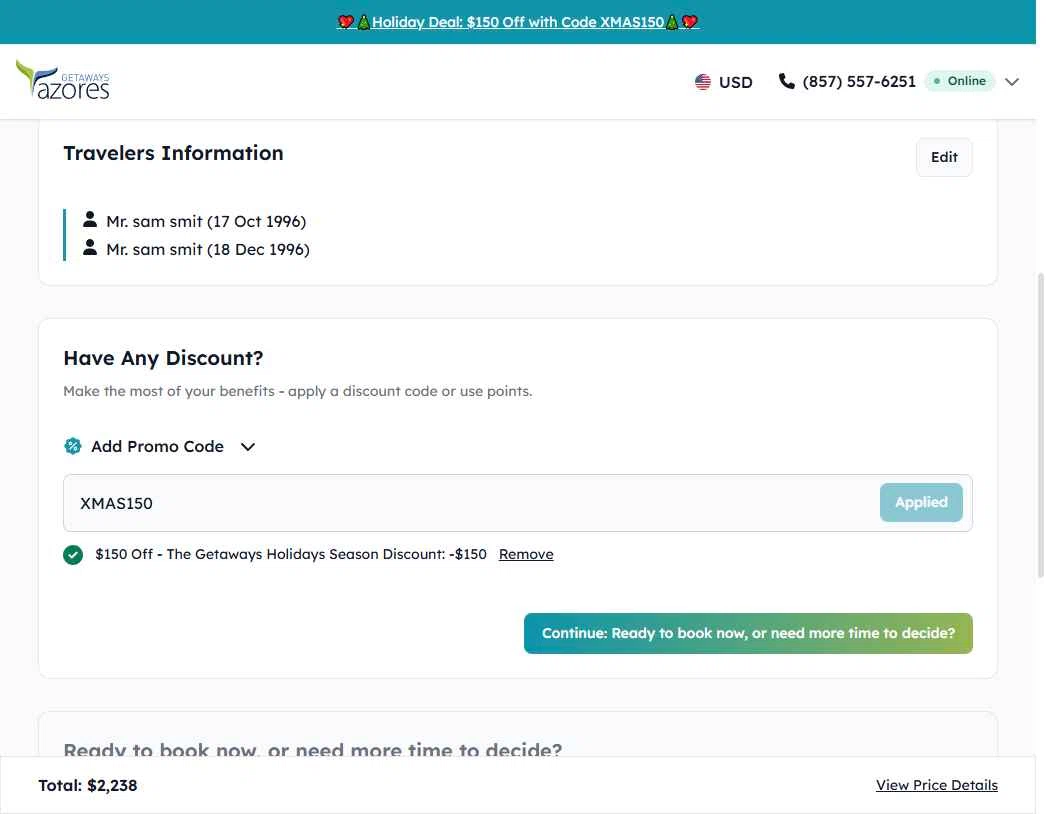
Task: Click the green checkmark discount icon
Action: coord(73,554)
